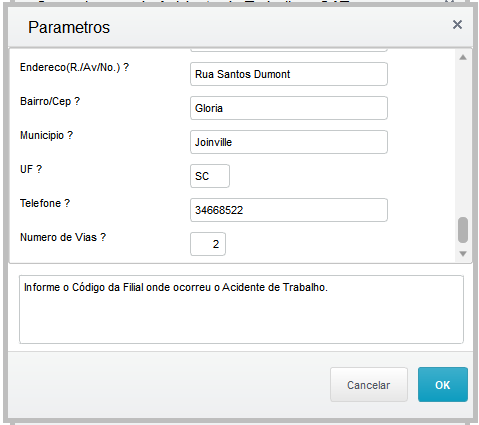This screenshot has height=425, width=479.
Task: Click the vertical scrollbar thumb
Action: (463, 230)
